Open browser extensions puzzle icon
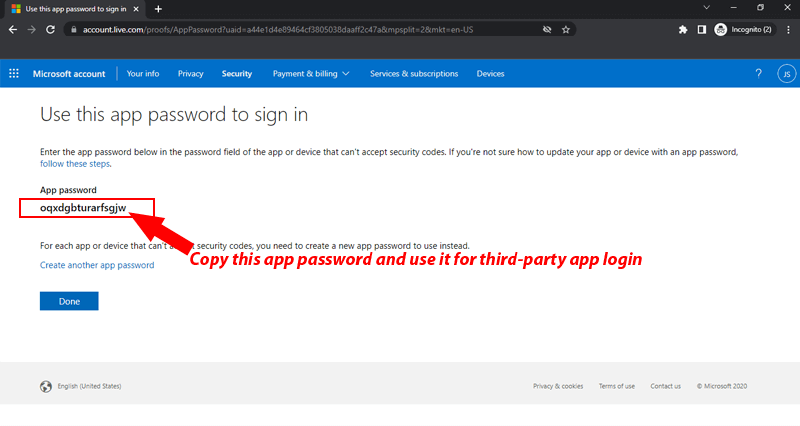 (x=683, y=30)
